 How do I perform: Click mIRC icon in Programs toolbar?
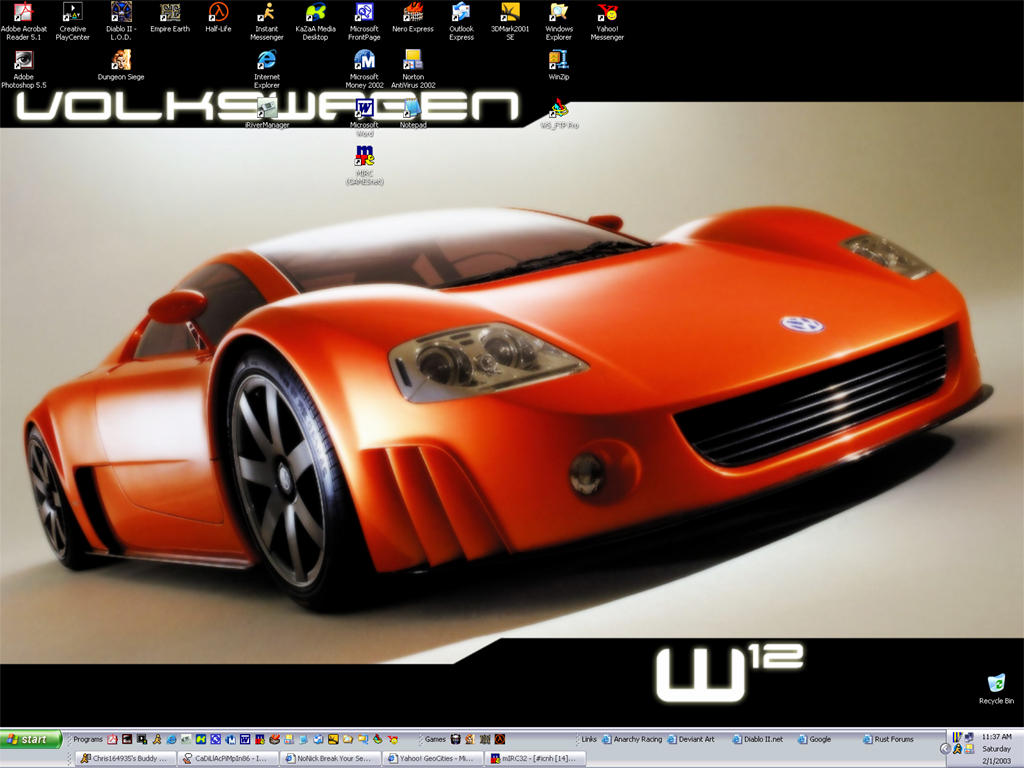coord(259,739)
